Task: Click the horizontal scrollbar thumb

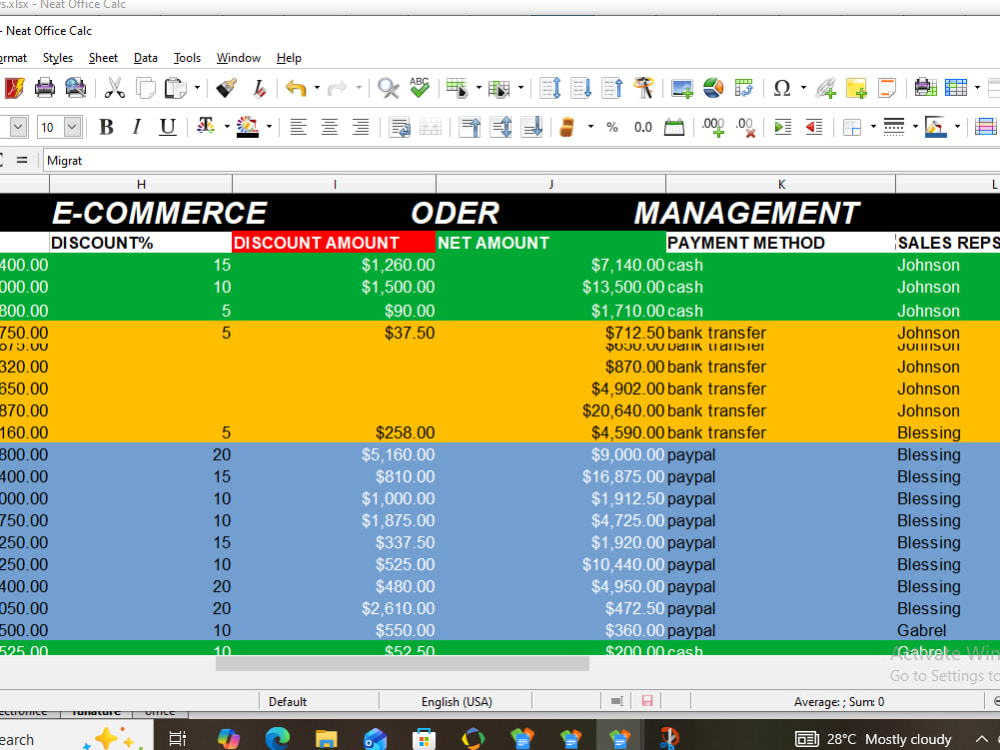Action: pyautogui.click(x=402, y=664)
